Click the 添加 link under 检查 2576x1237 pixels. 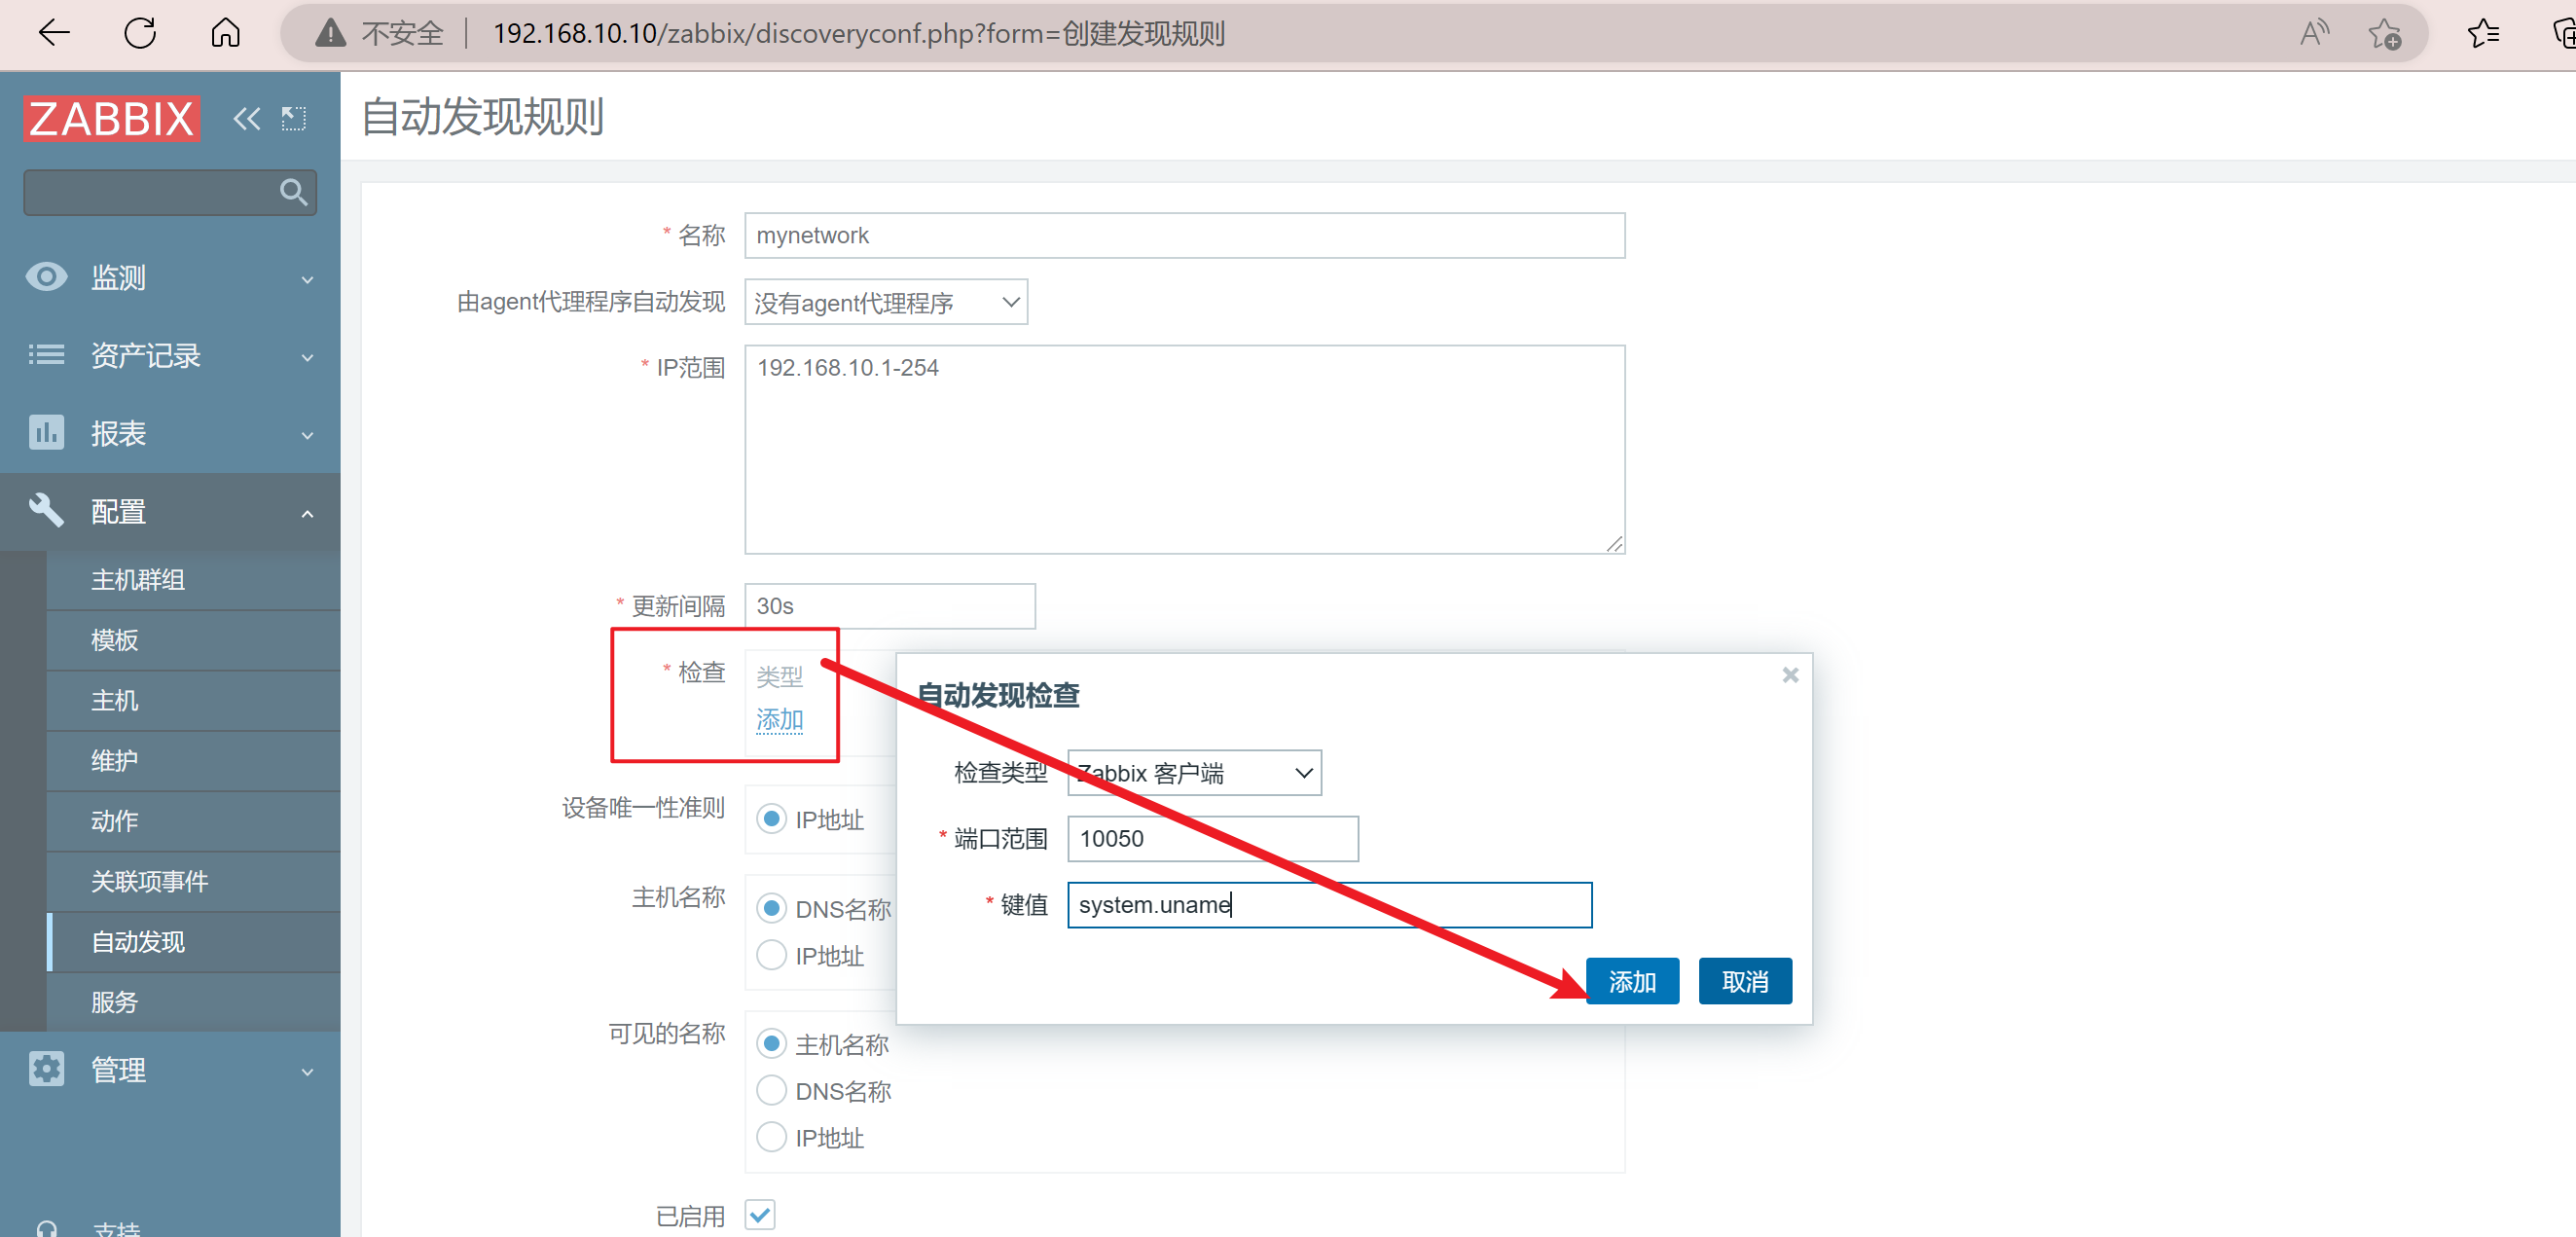[x=779, y=719]
